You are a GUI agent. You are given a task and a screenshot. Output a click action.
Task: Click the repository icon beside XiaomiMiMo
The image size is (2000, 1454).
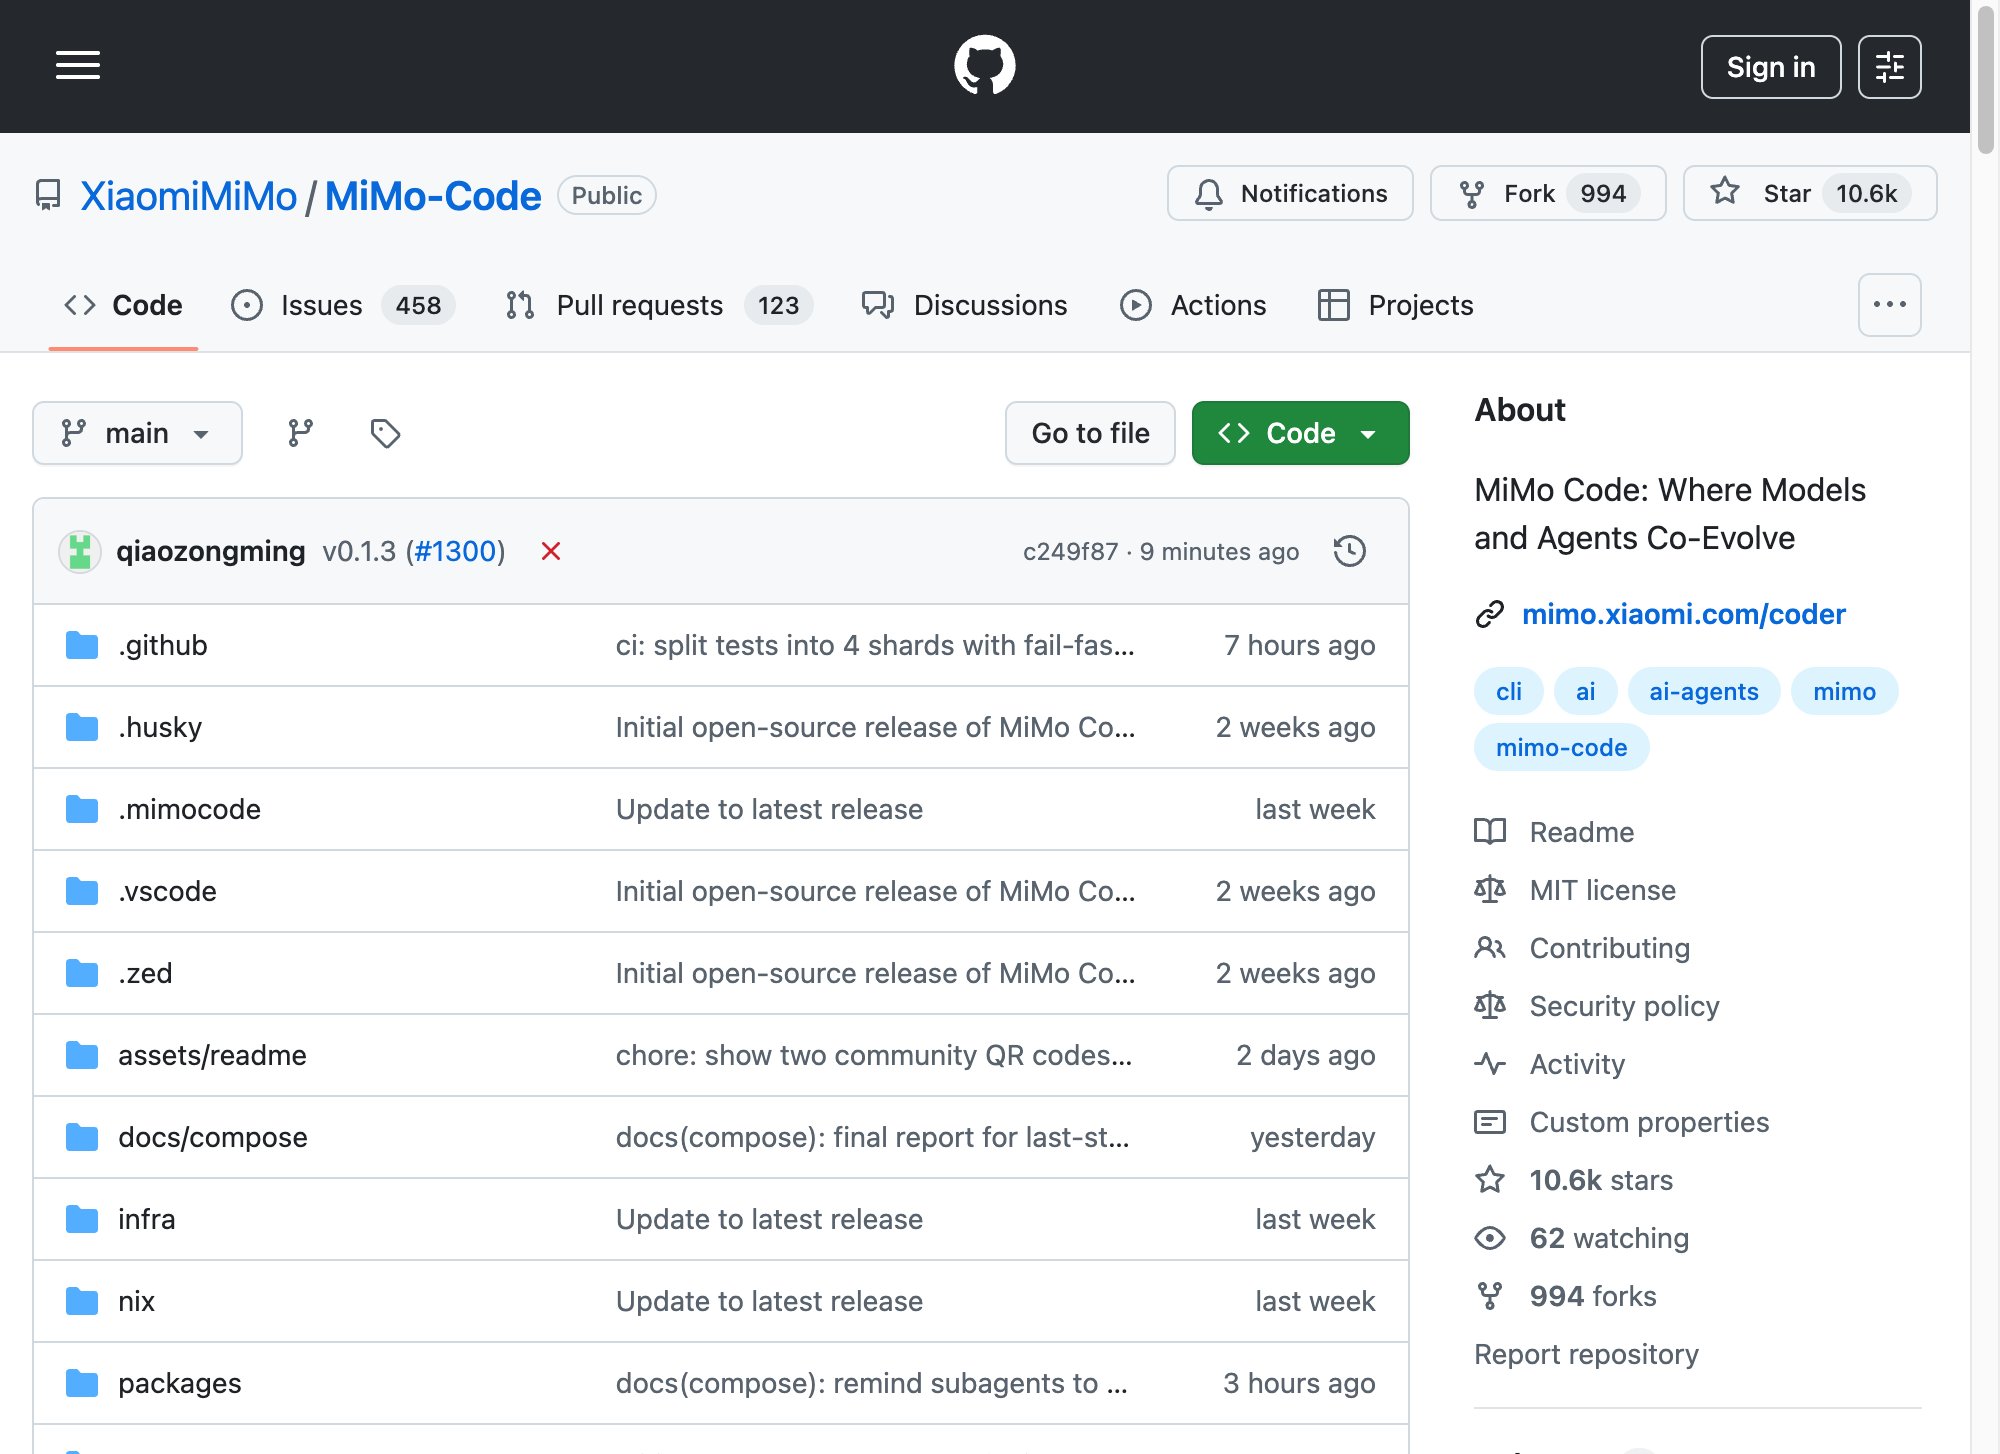click(48, 195)
